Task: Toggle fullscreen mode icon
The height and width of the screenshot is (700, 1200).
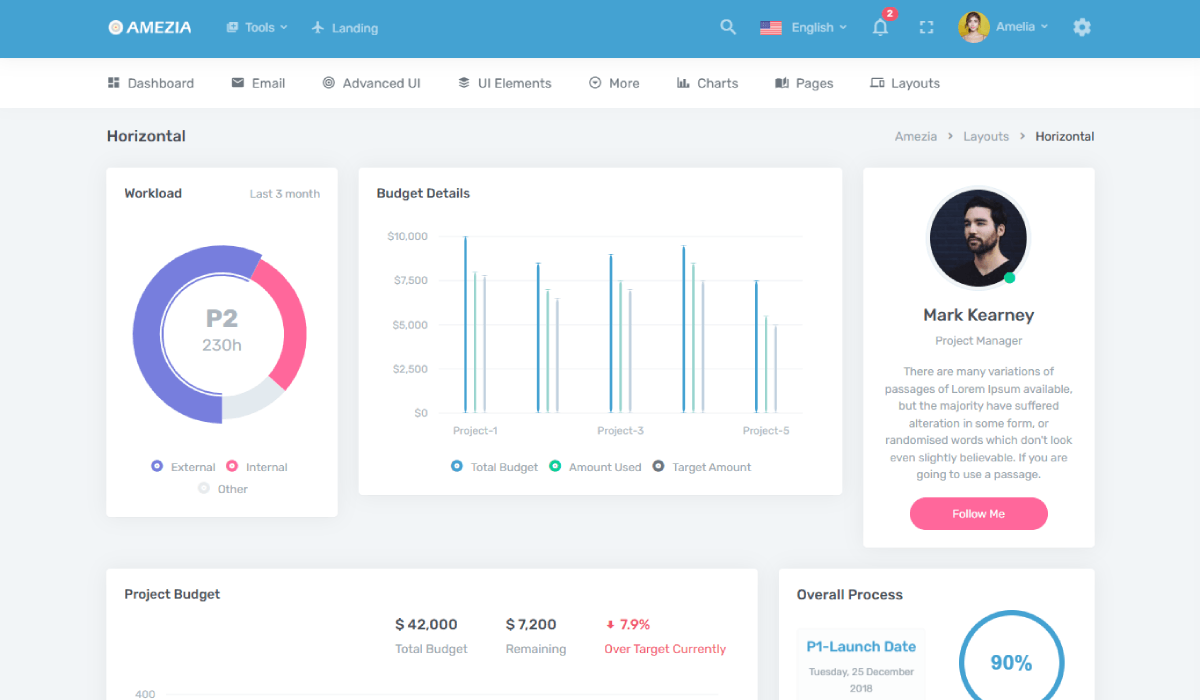Action: pos(926,28)
